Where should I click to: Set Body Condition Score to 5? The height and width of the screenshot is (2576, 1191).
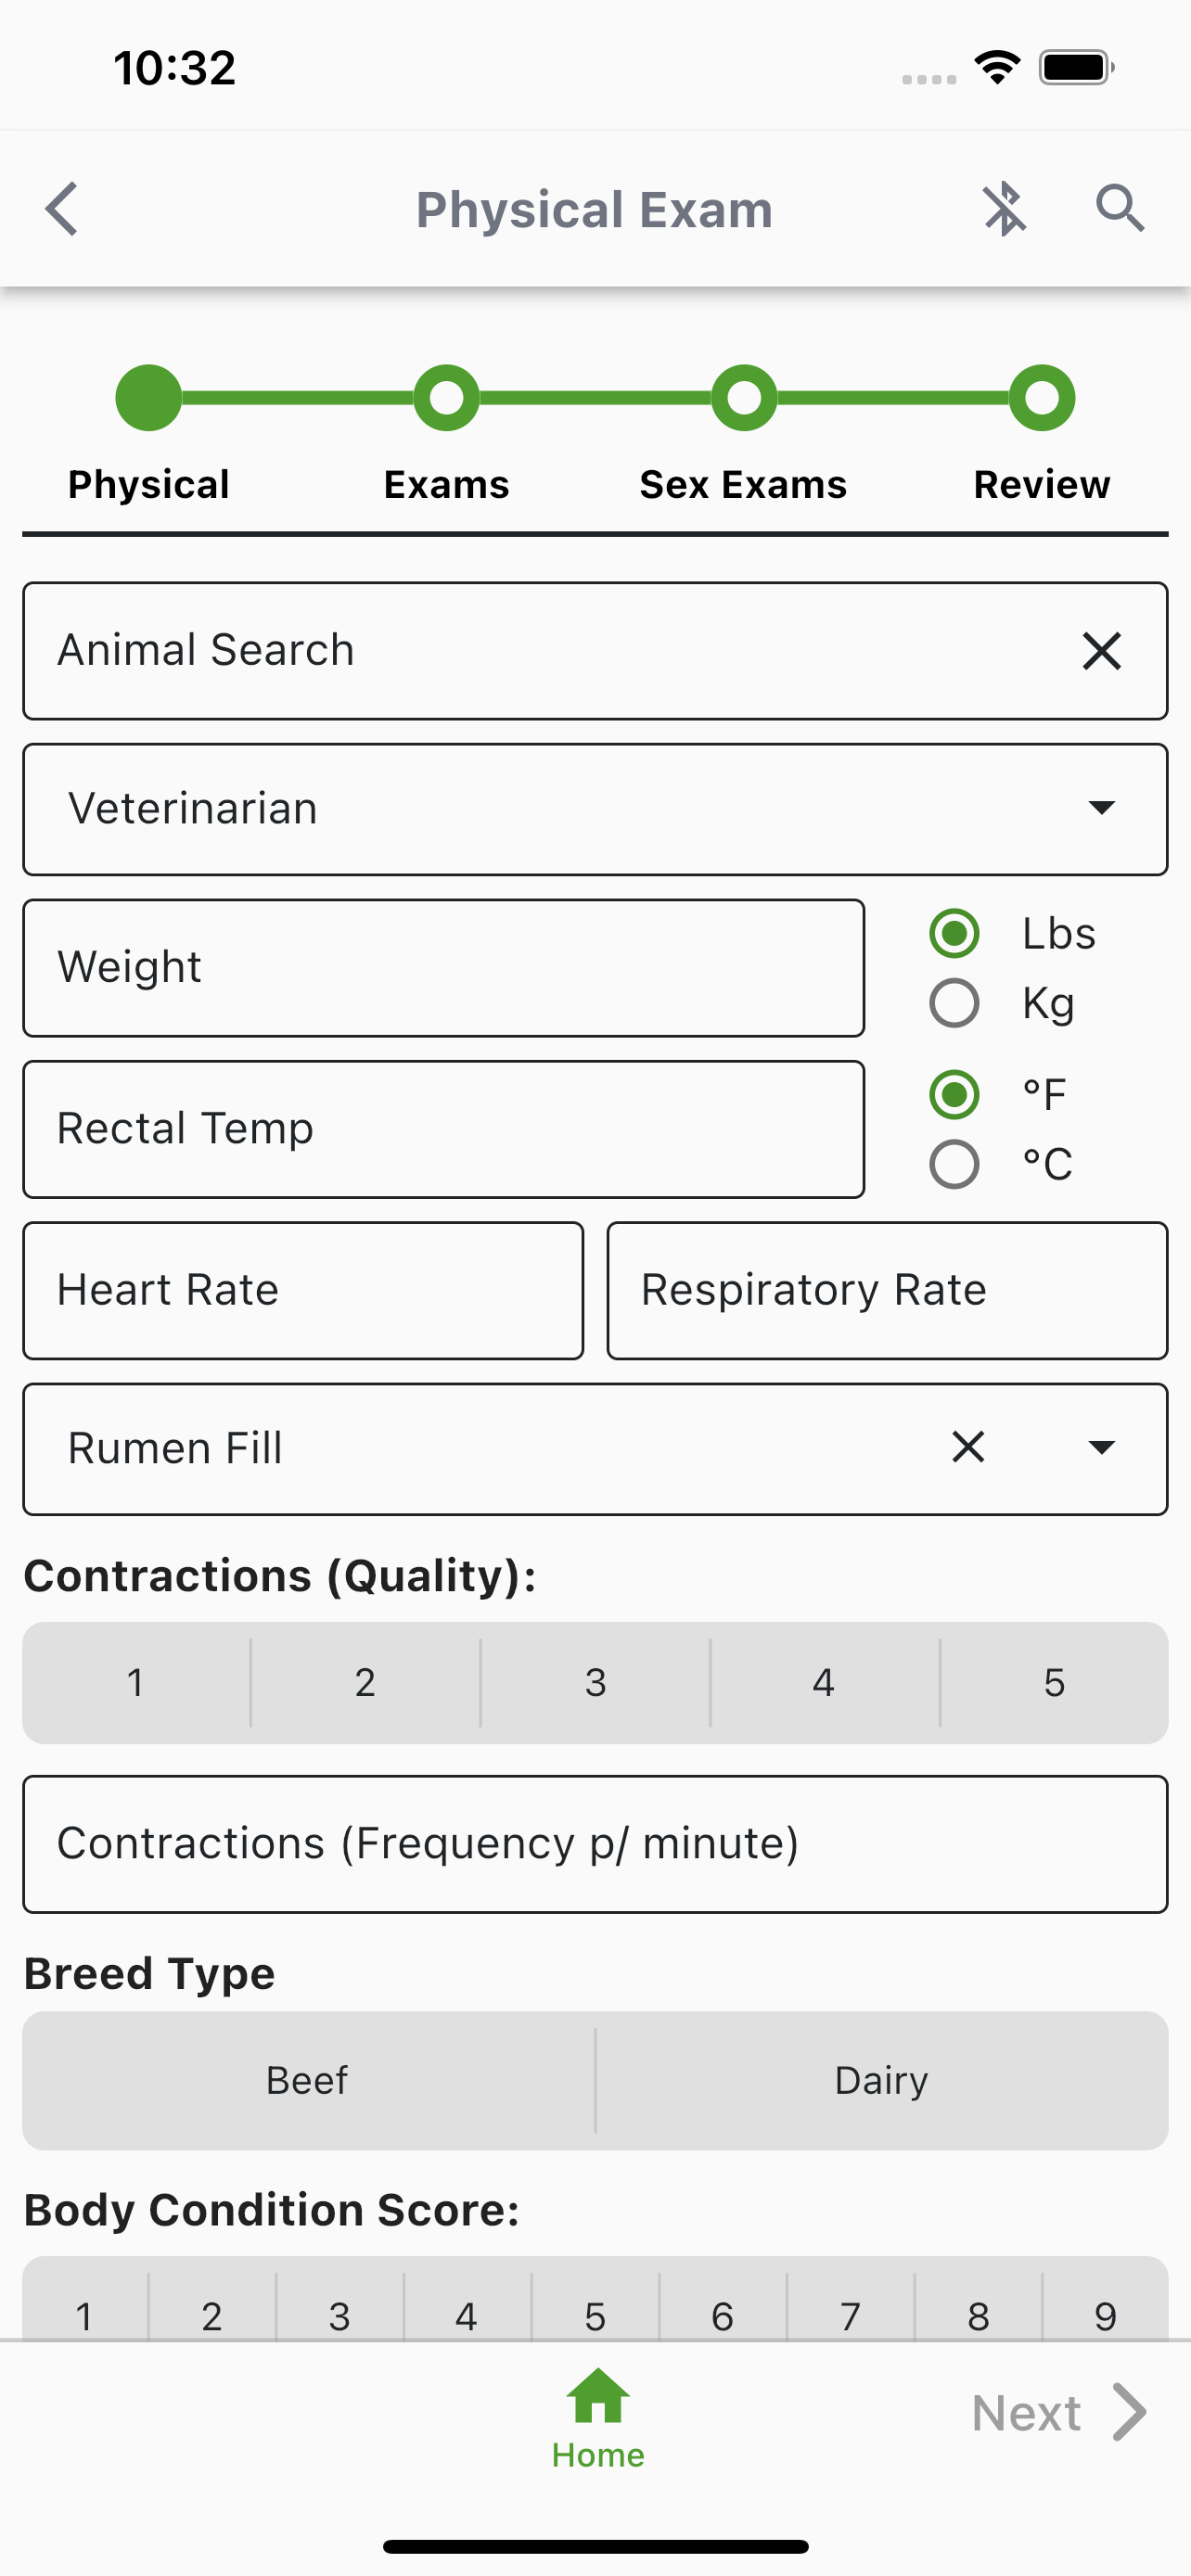[595, 2310]
